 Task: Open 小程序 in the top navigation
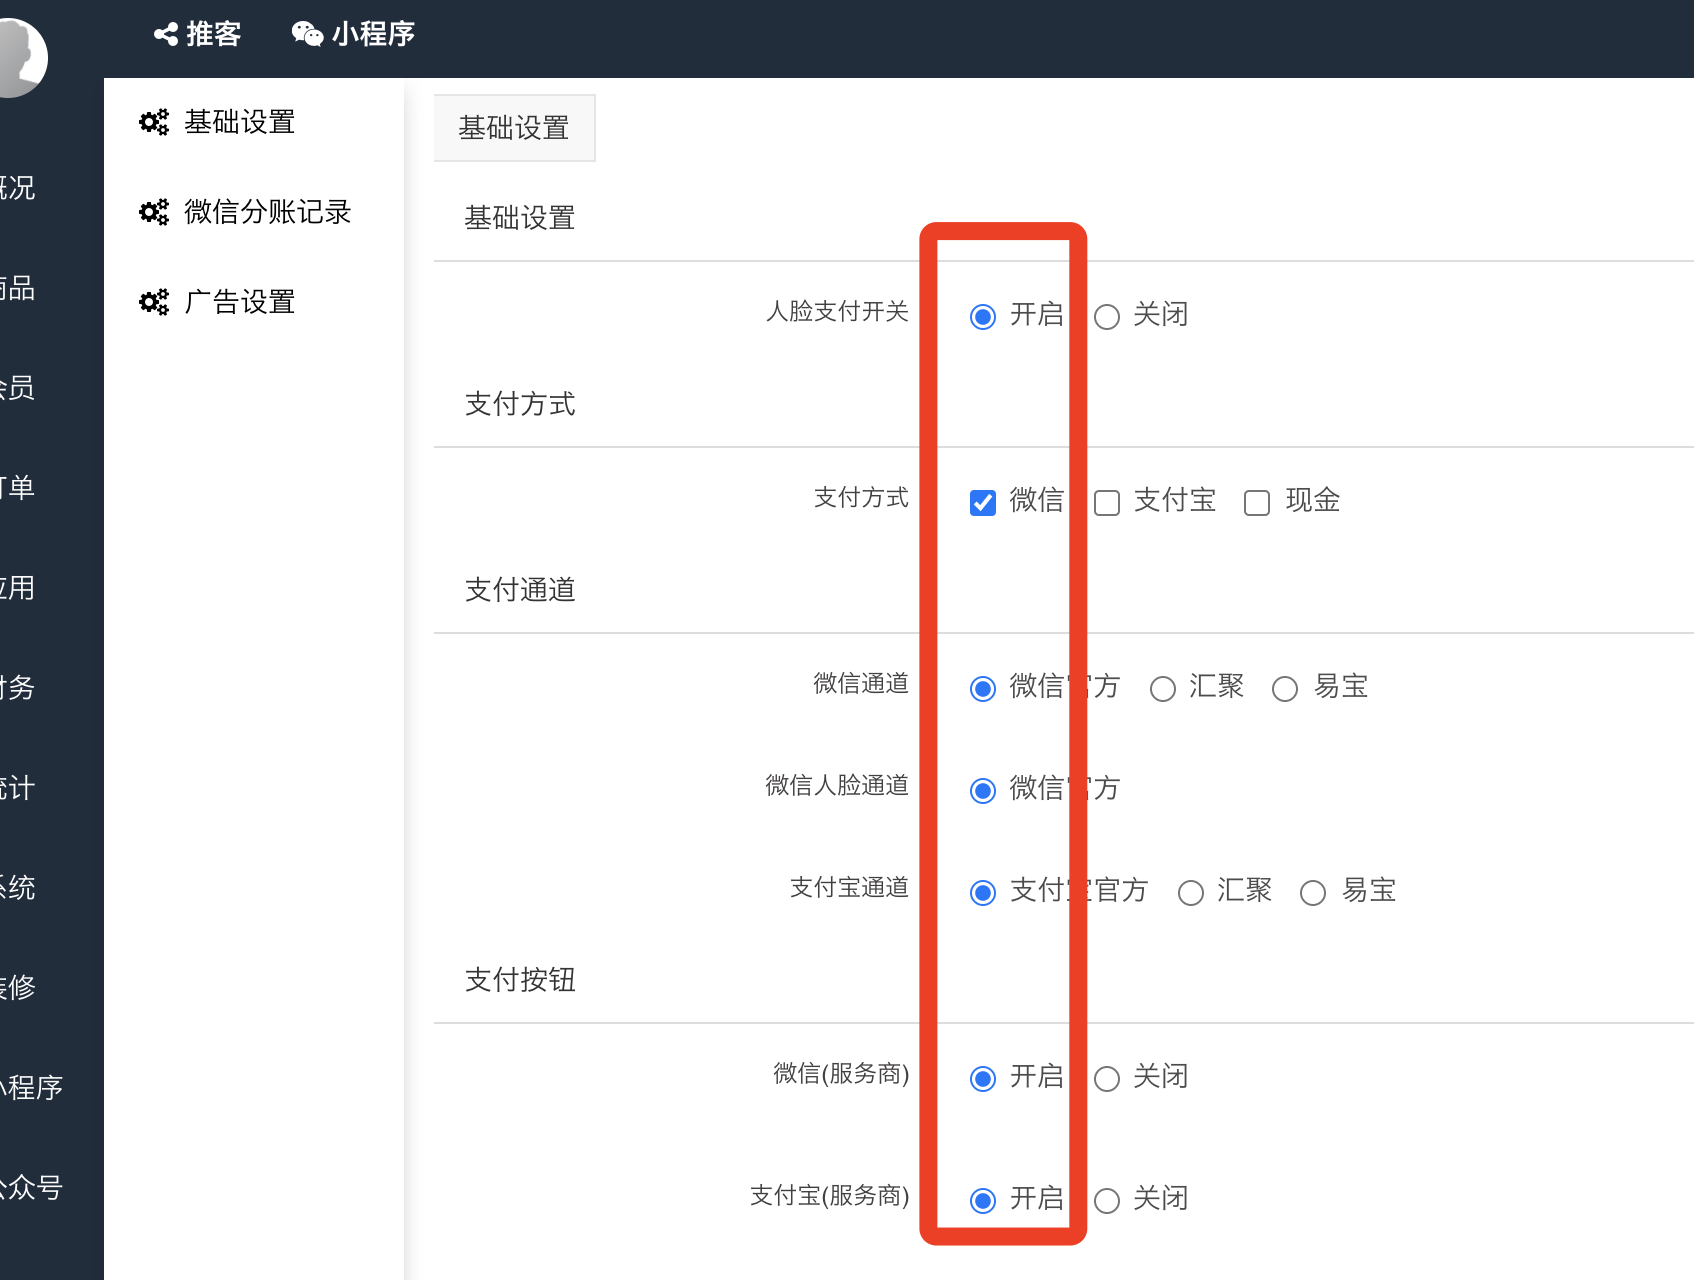point(372,34)
